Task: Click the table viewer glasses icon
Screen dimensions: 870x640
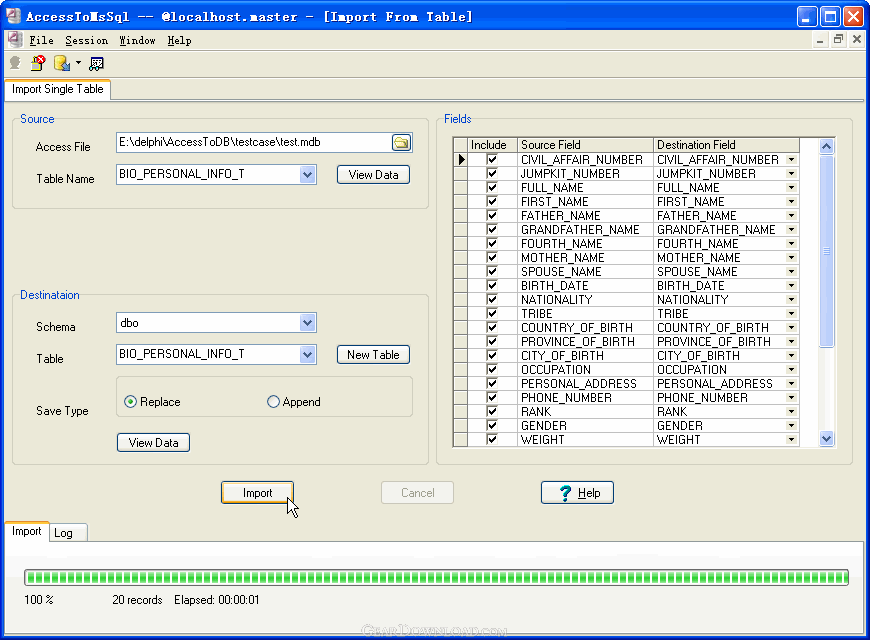Action: coord(96,64)
